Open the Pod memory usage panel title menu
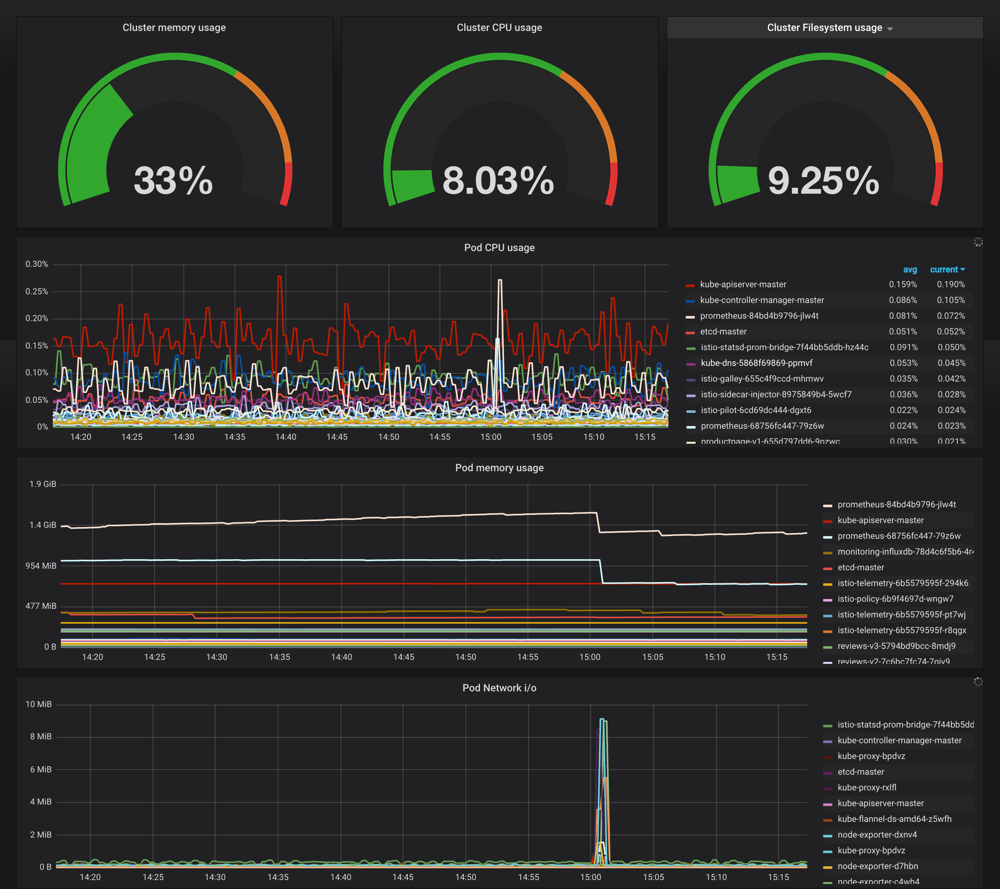This screenshot has height=889, width=1000. pos(499,467)
